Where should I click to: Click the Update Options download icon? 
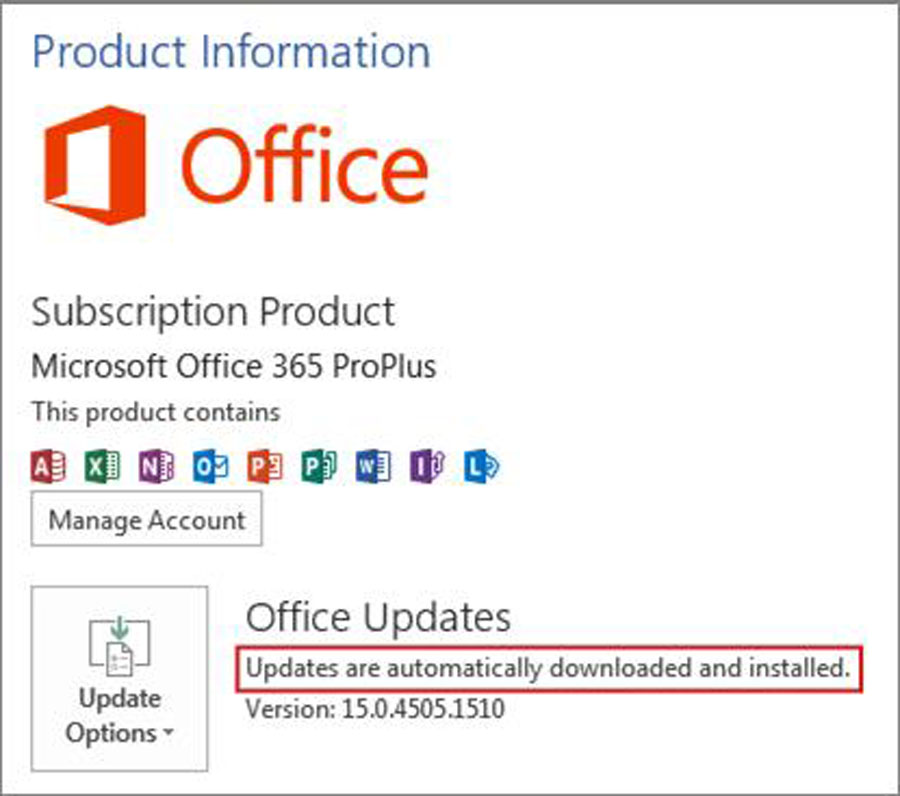tap(119, 645)
